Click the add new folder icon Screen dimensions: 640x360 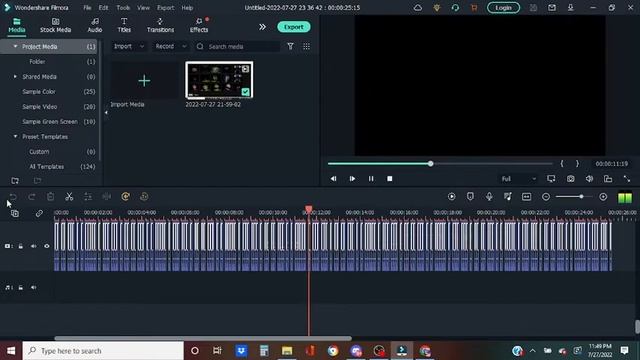click(x=15, y=180)
